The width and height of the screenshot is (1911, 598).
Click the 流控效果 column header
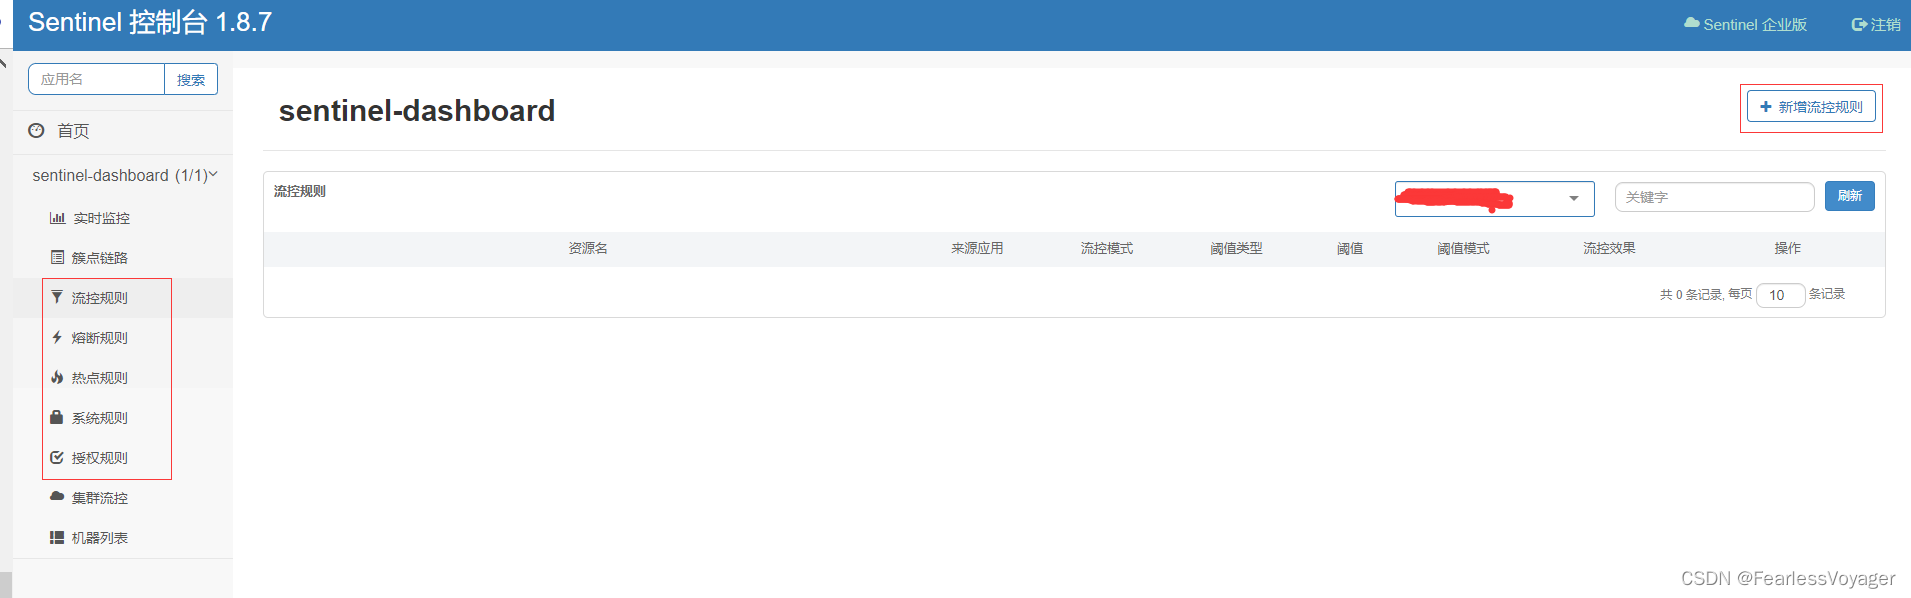coord(1609,248)
